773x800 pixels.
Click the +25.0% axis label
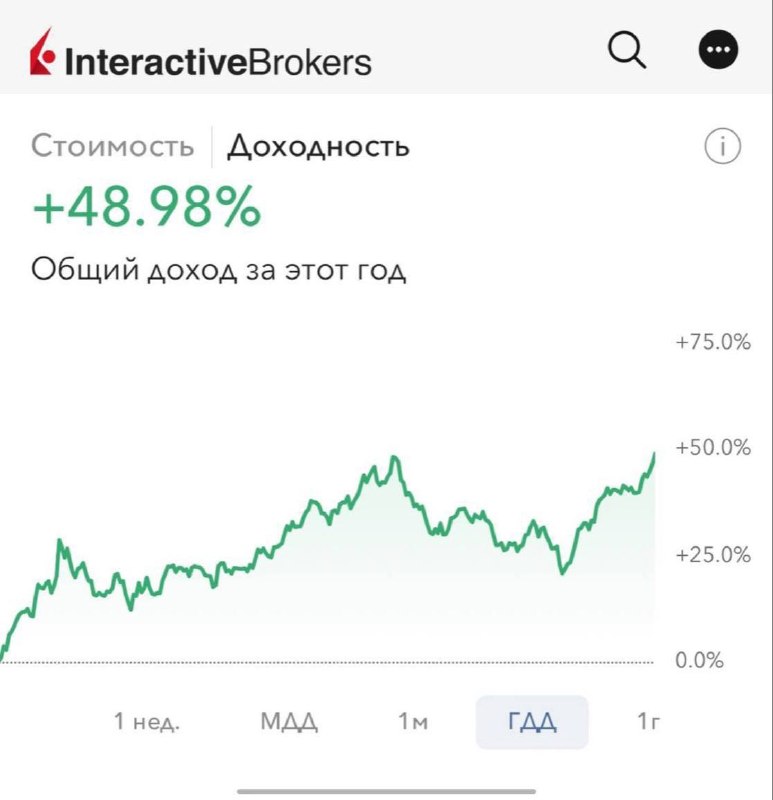click(x=713, y=555)
